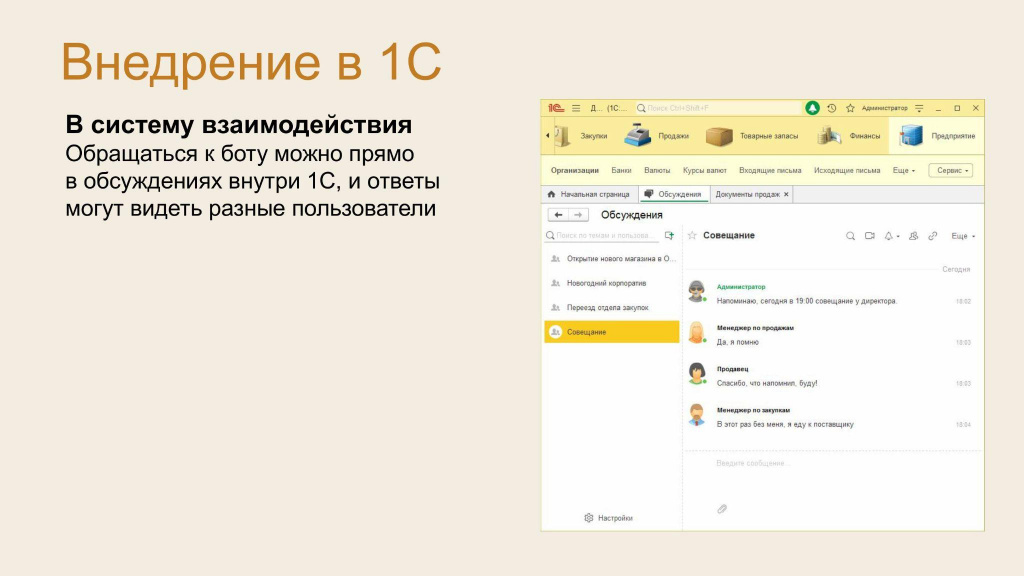Click the Администратор avatar
The image size is (1024, 576).
697,291
